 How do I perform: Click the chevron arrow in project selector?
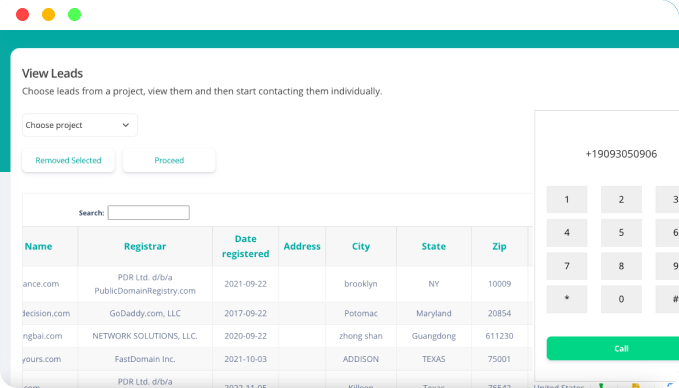[x=126, y=125]
